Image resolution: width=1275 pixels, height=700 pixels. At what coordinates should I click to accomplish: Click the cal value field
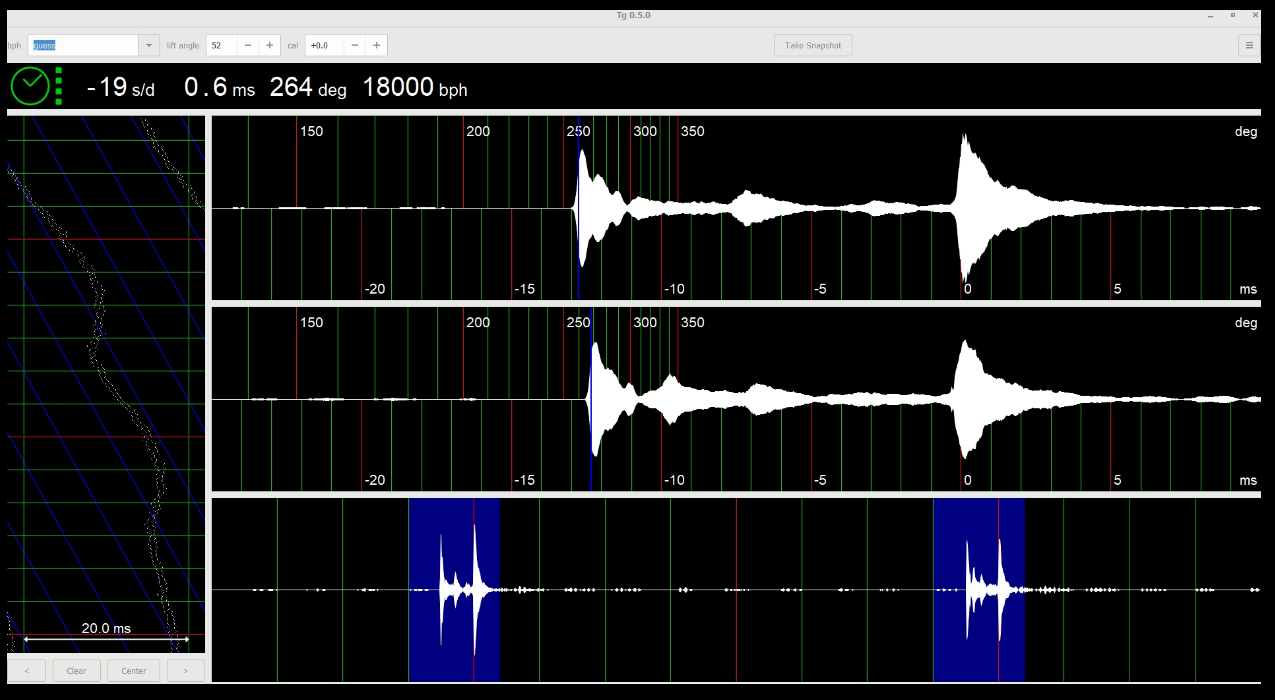coord(324,45)
